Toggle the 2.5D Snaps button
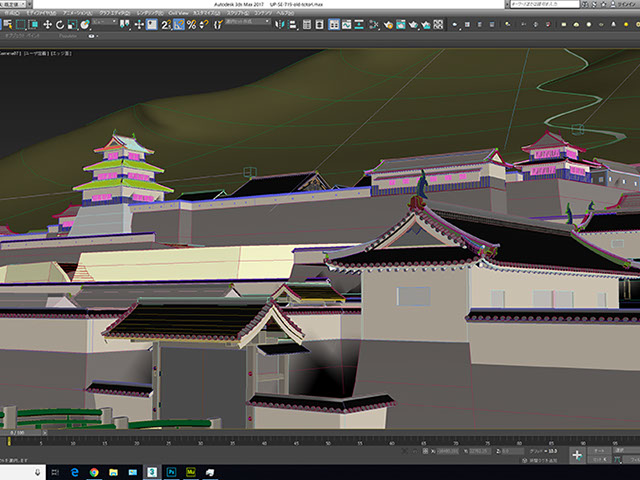The height and width of the screenshot is (480, 640). [165, 24]
